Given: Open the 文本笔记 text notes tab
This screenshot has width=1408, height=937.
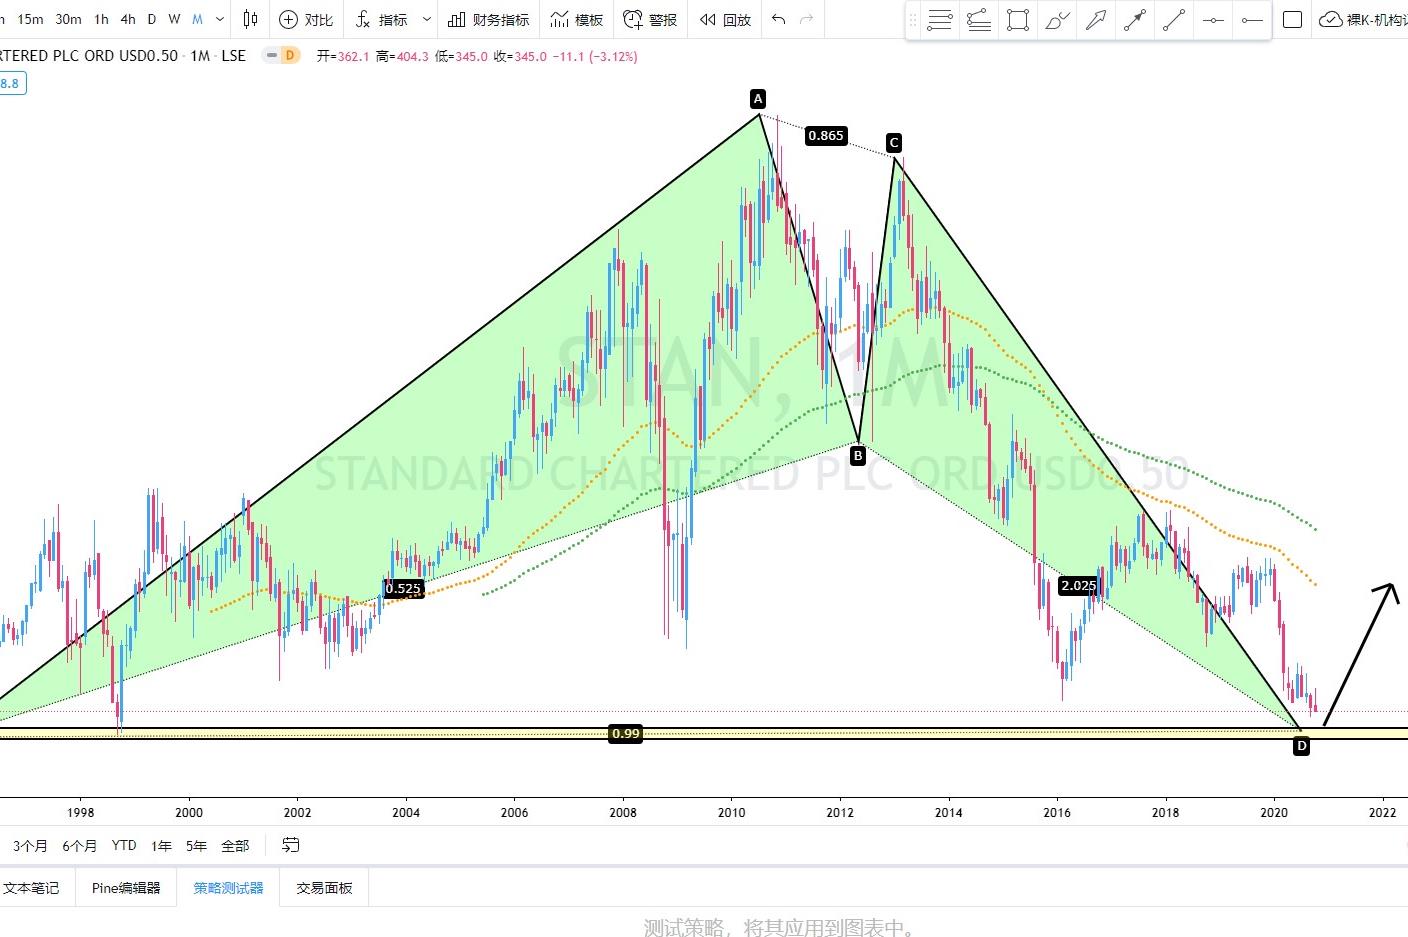Looking at the screenshot, I should pos(31,887).
